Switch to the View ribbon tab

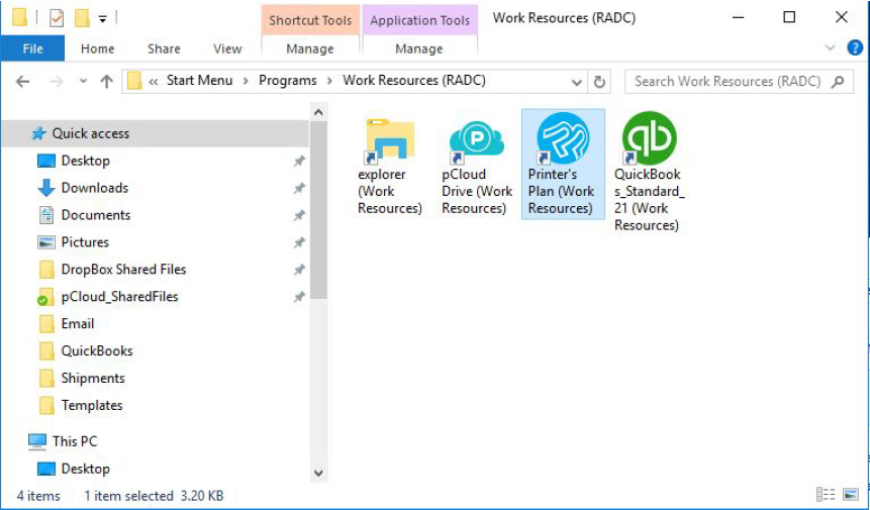pyautogui.click(x=227, y=49)
